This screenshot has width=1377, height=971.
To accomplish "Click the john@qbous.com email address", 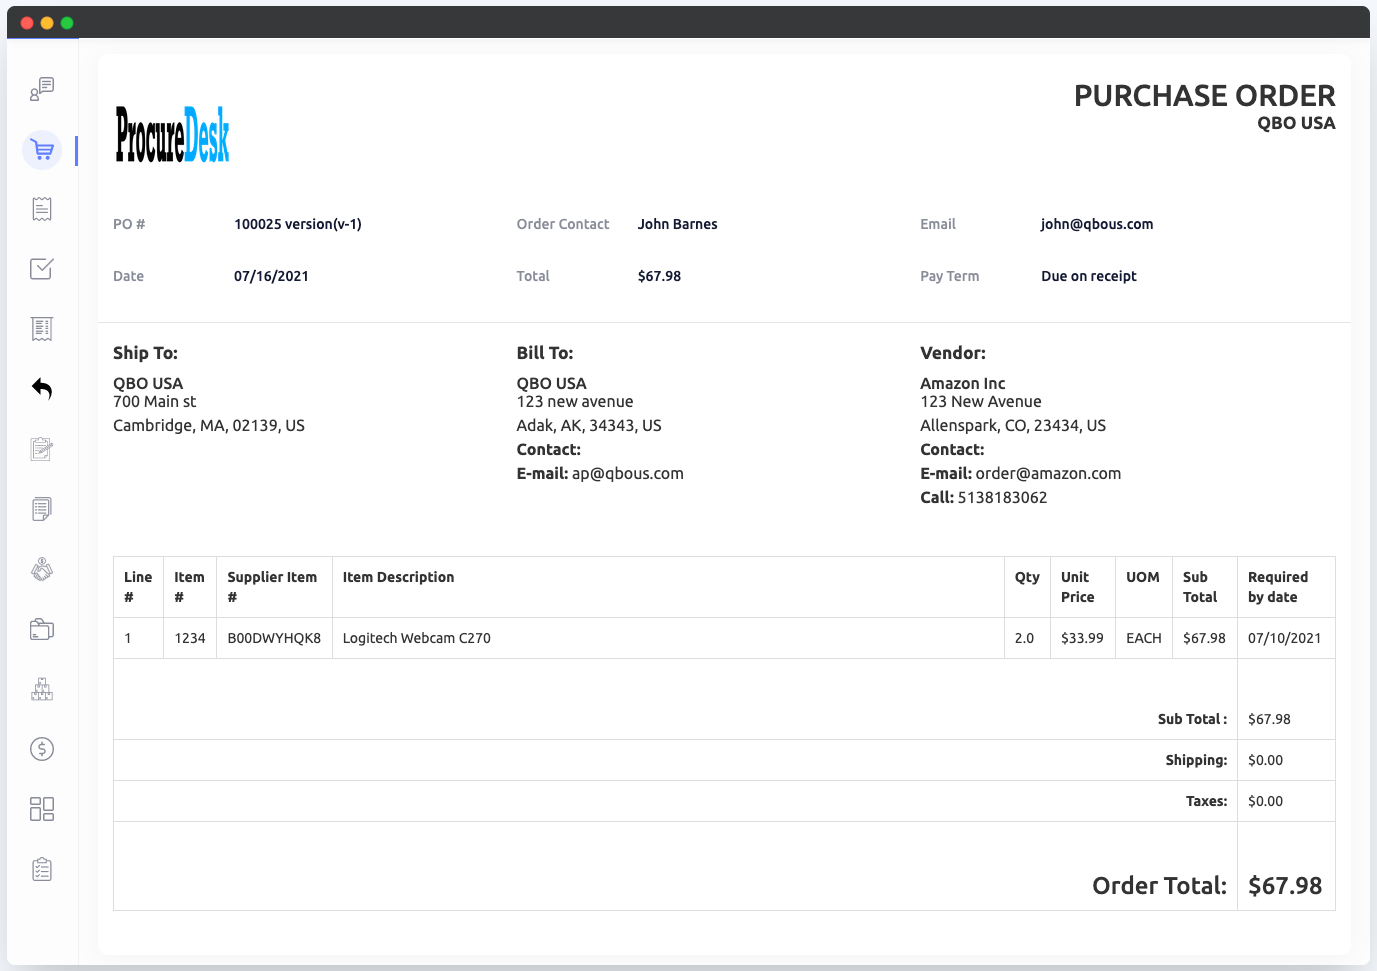I will 1096,224.
